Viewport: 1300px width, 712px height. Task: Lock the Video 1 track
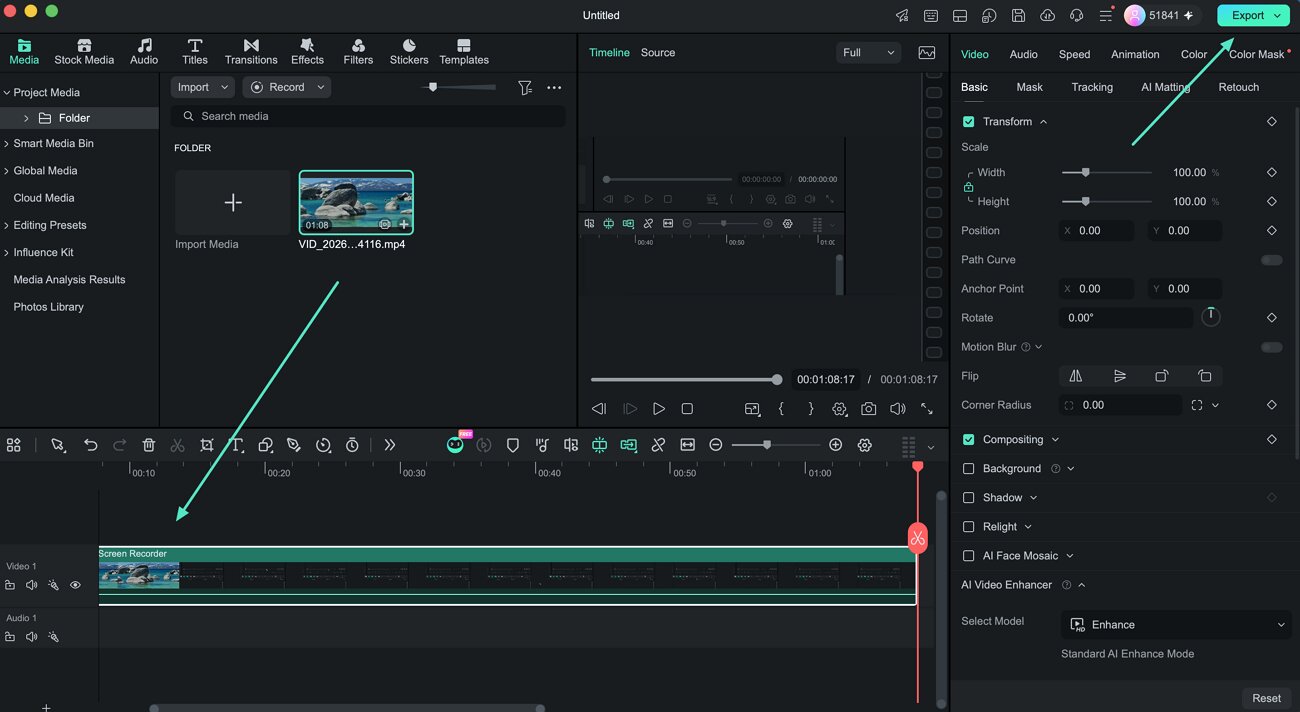pos(10,585)
